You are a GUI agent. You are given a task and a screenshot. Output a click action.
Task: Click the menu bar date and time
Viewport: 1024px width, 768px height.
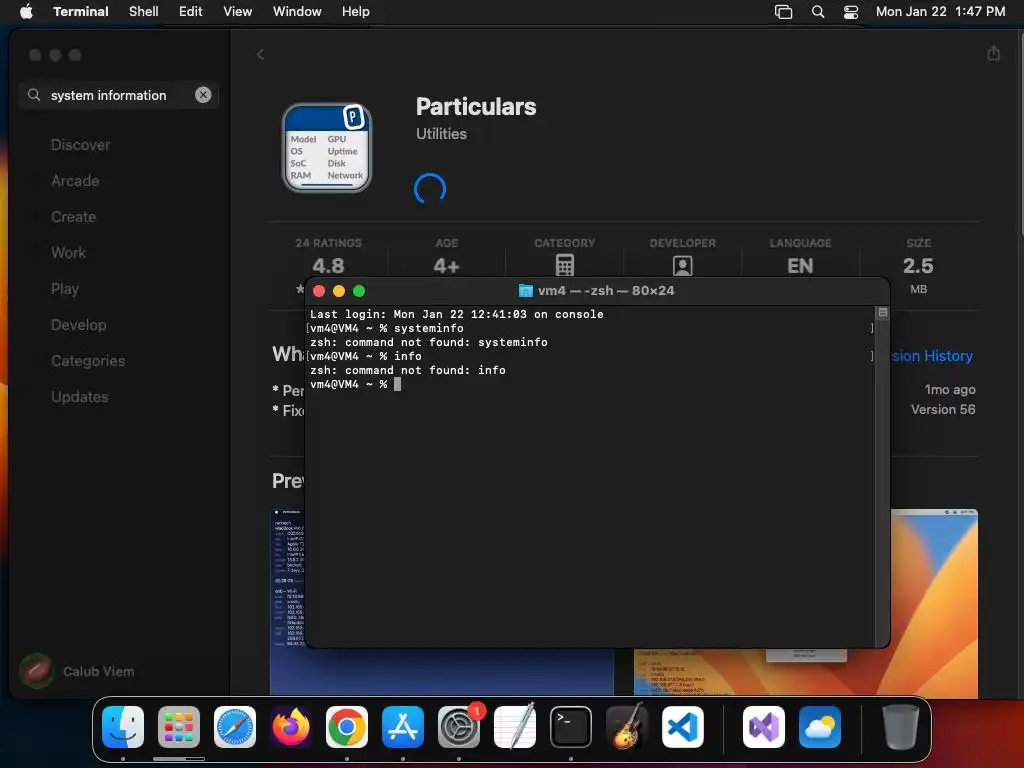coord(940,11)
